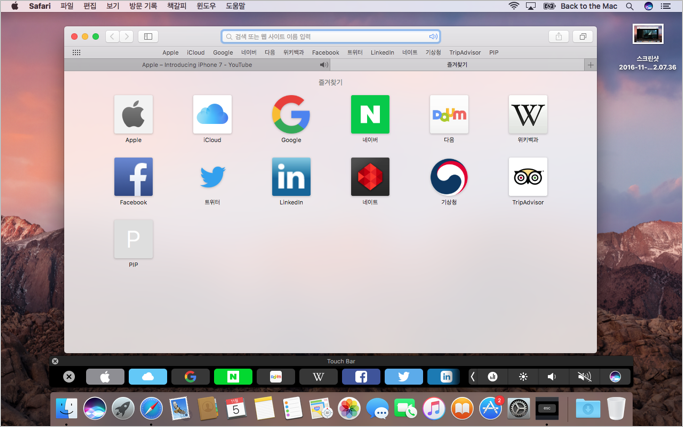The image size is (683, 427).
Task: Open the green Naver favorite tile
Action: pyautogui.click(x=370, y=115)
